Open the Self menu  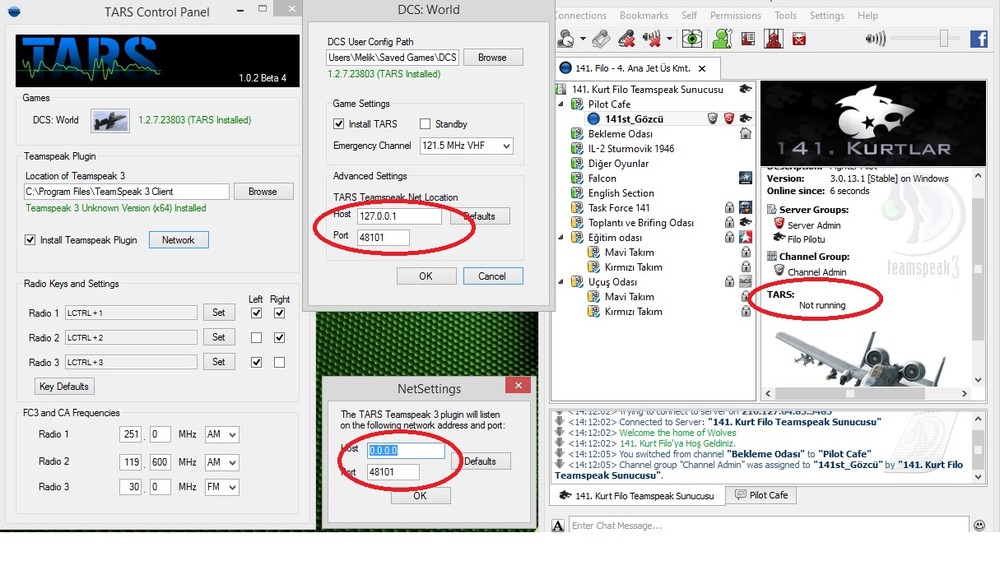point(689,15)
